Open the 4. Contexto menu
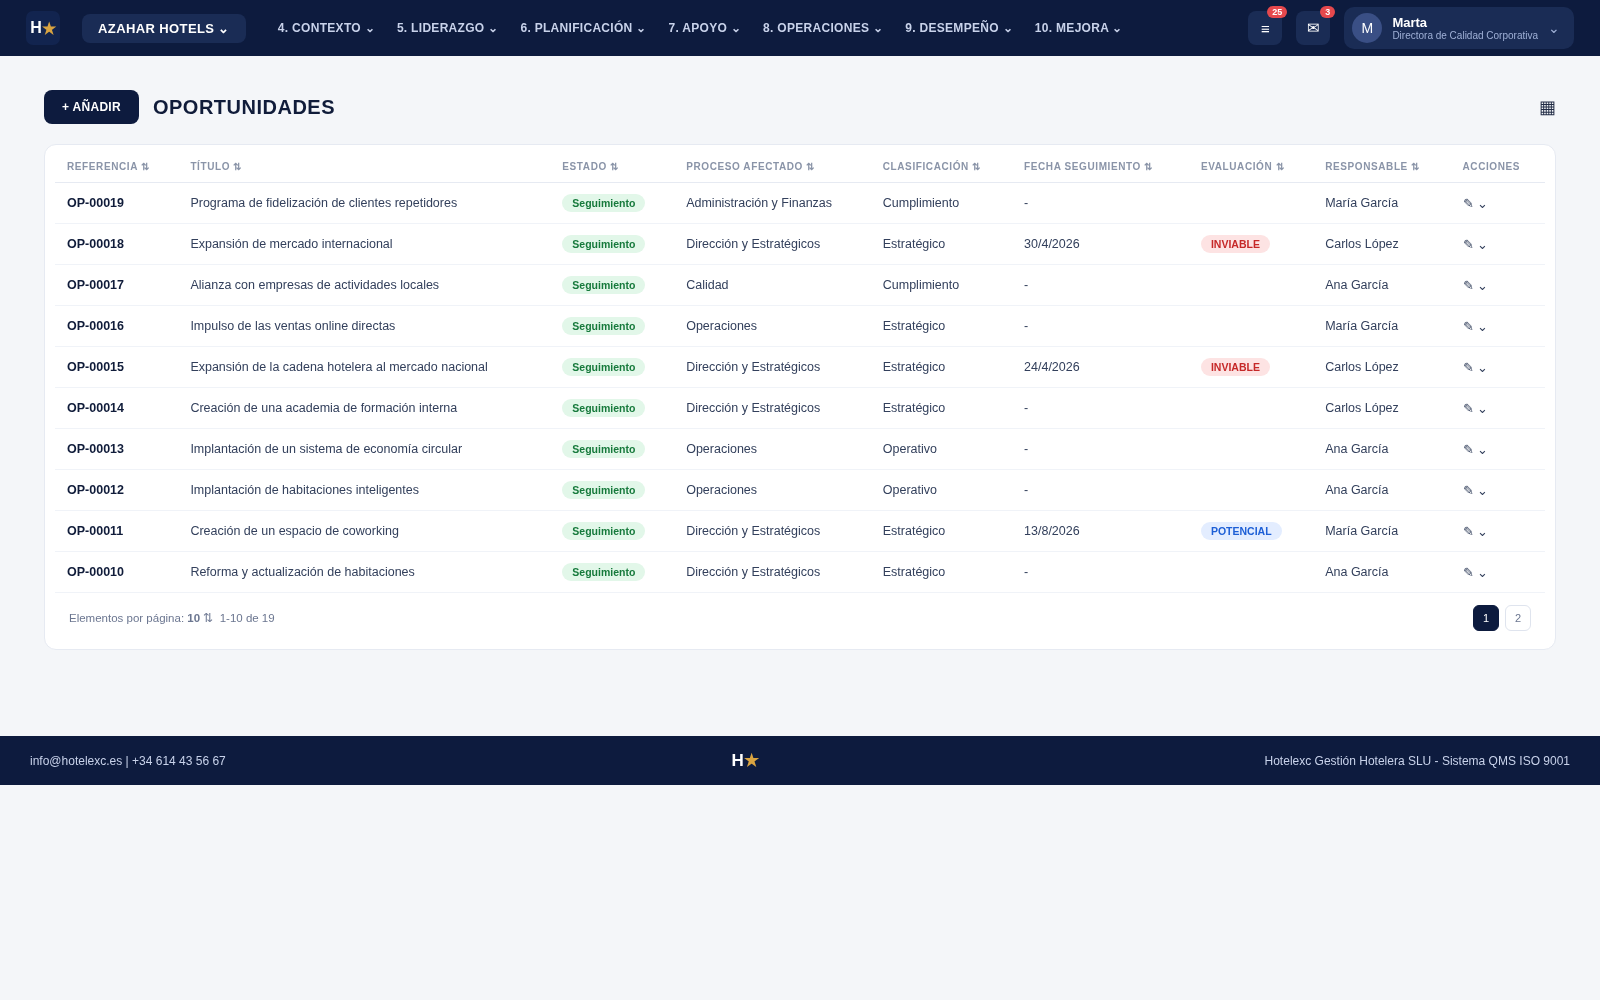Screen dimensions: 1600x1000 click(325, 28)
